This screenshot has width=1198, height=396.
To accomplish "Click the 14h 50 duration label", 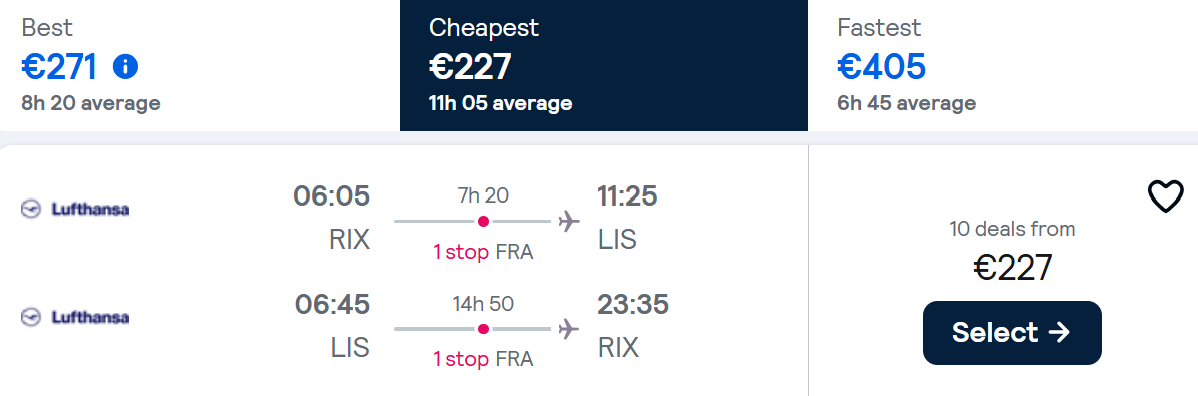I will 483,303.
